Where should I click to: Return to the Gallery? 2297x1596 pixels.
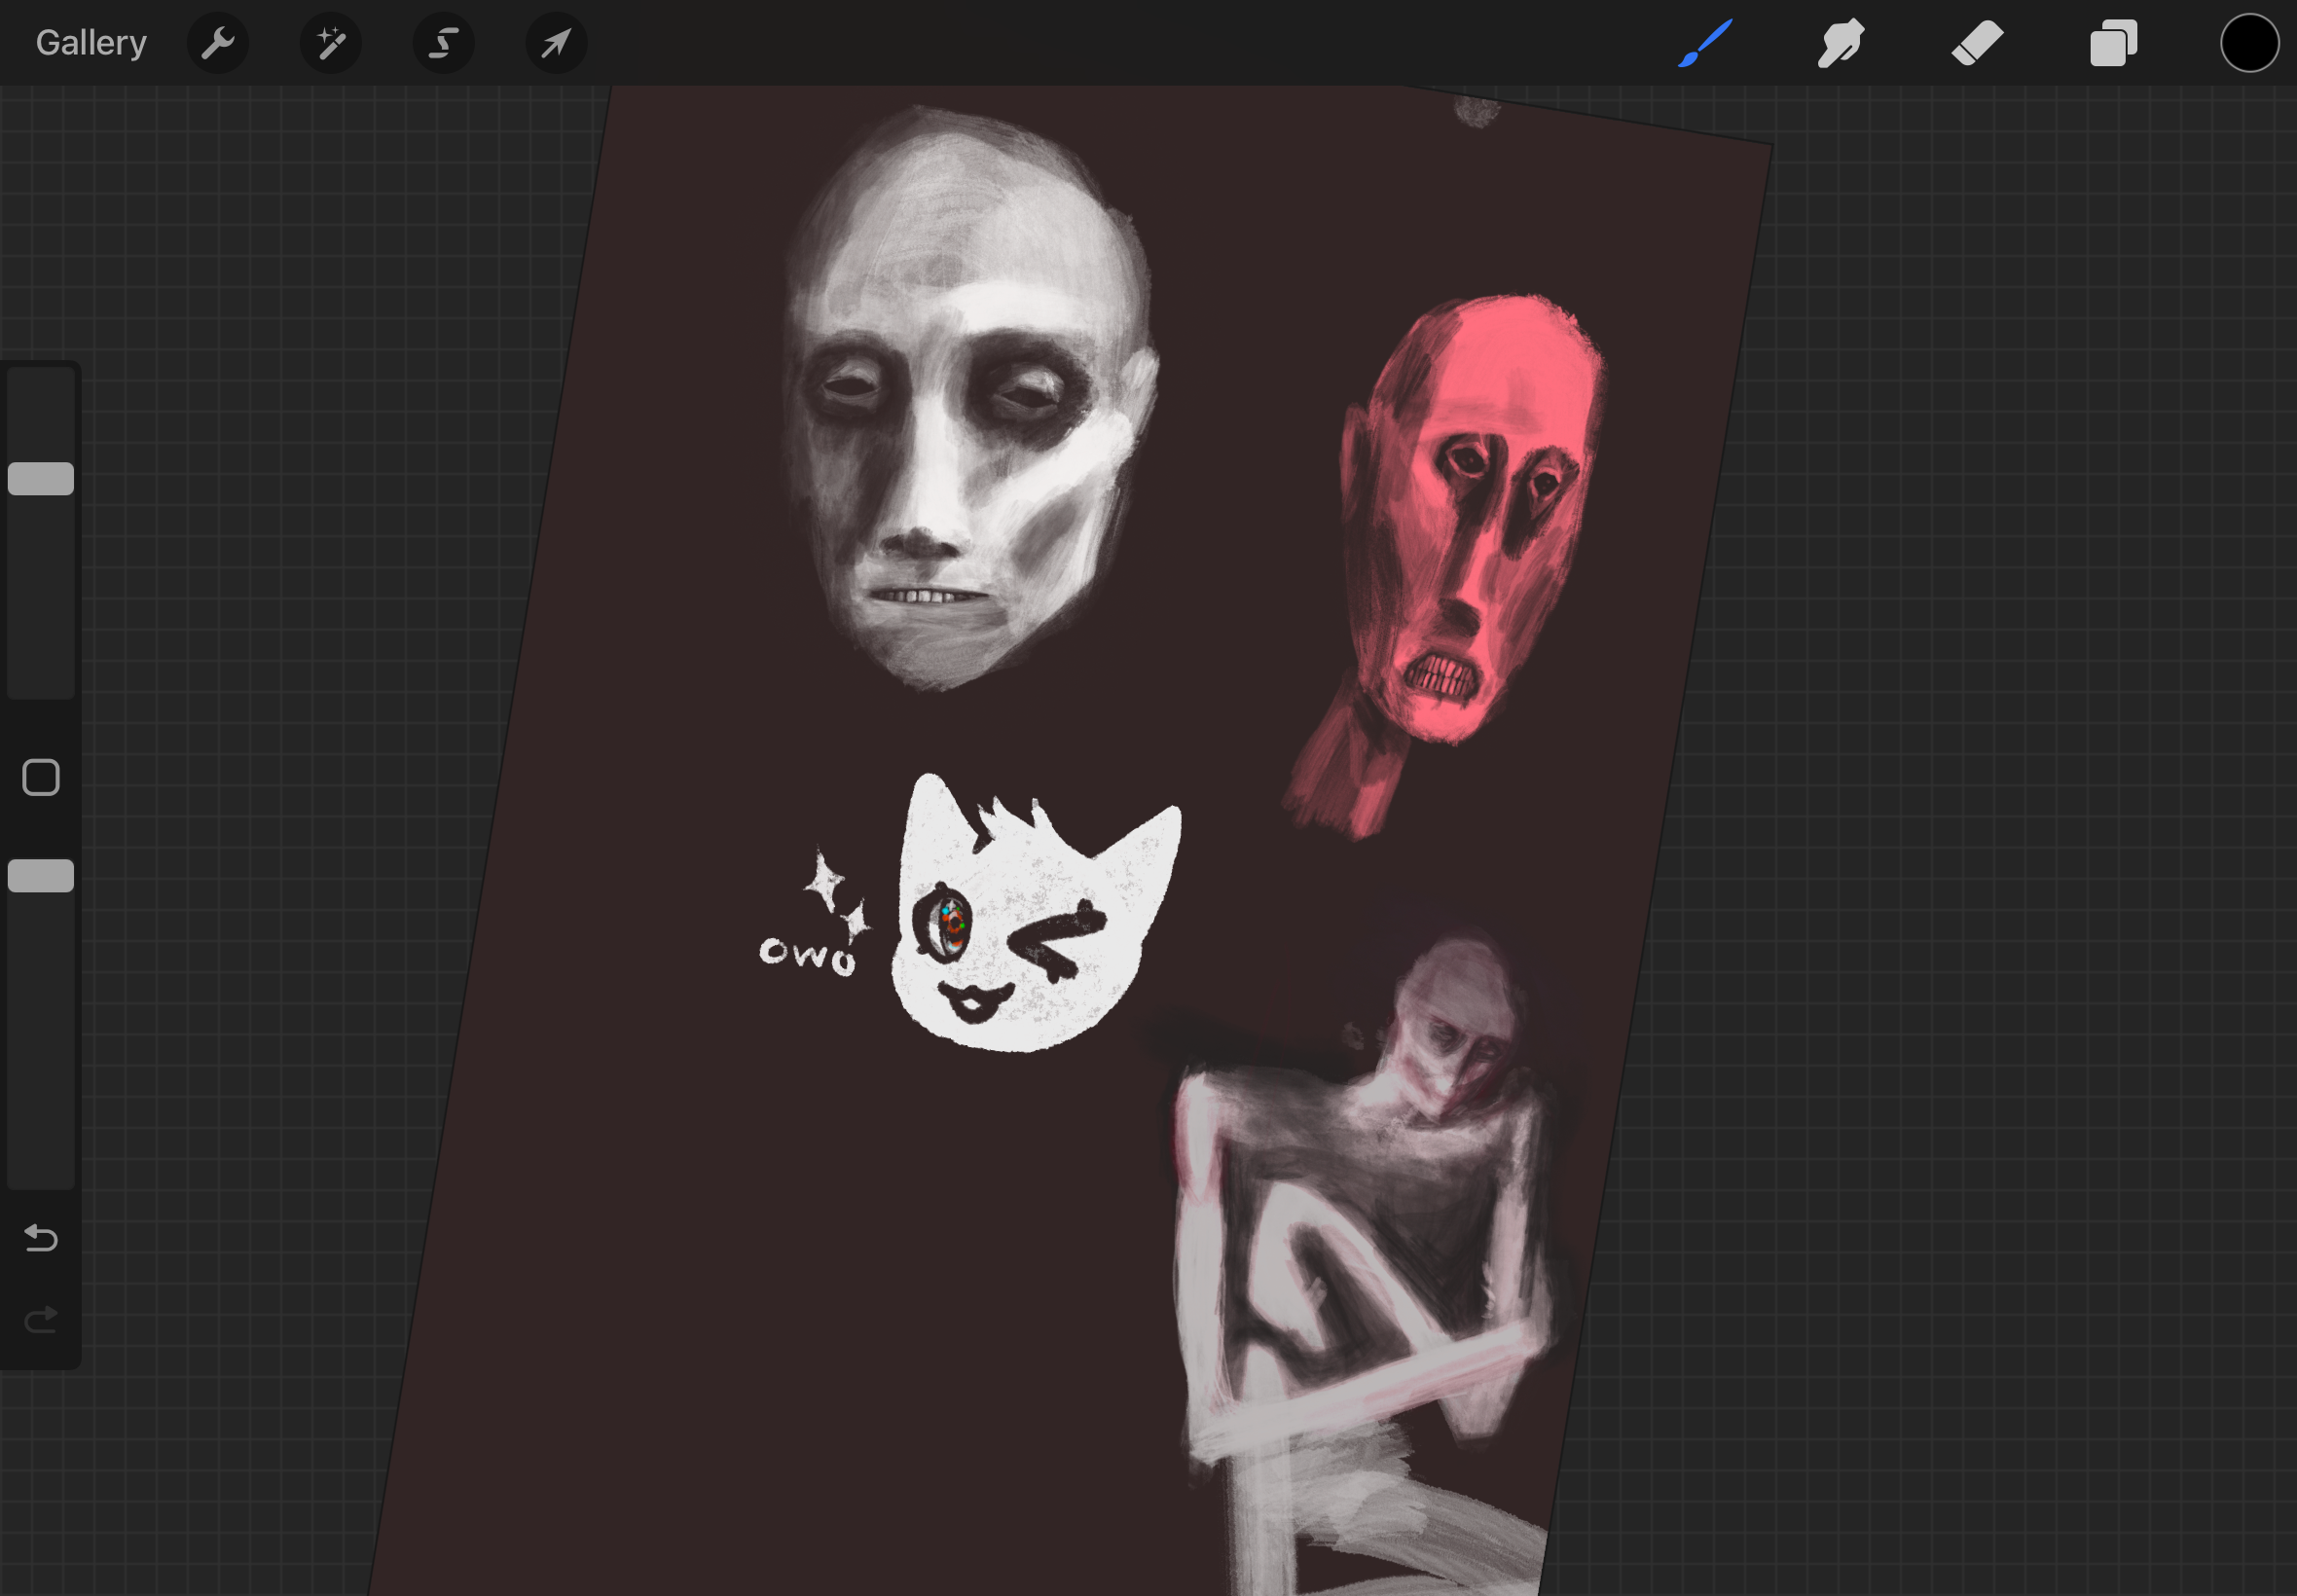(x=91, y=43)
